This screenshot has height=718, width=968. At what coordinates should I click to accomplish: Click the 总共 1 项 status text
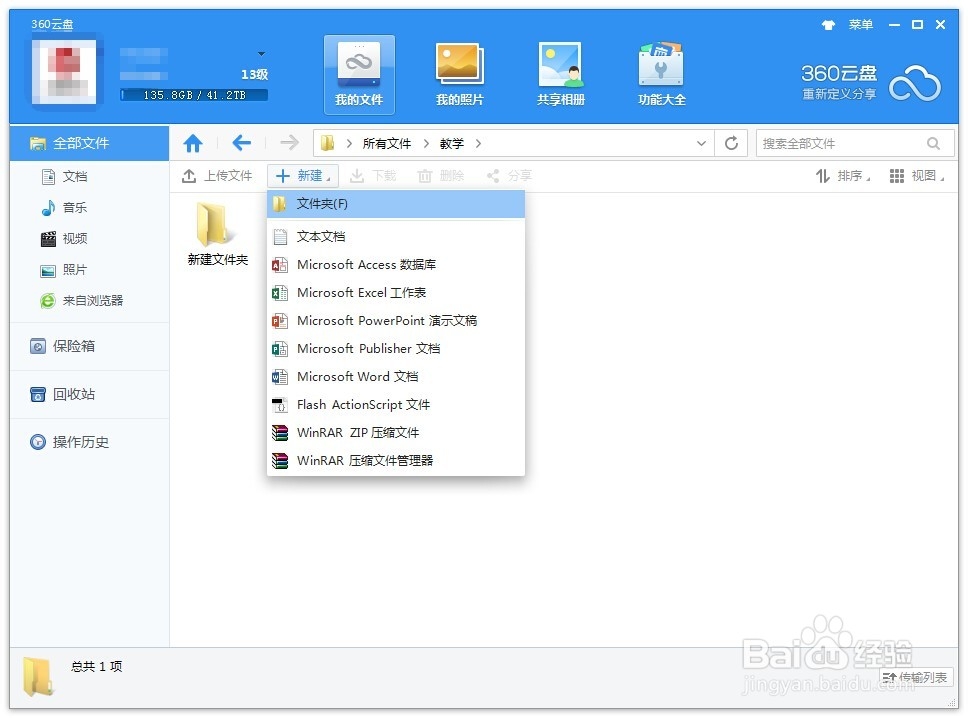(96, 667)
